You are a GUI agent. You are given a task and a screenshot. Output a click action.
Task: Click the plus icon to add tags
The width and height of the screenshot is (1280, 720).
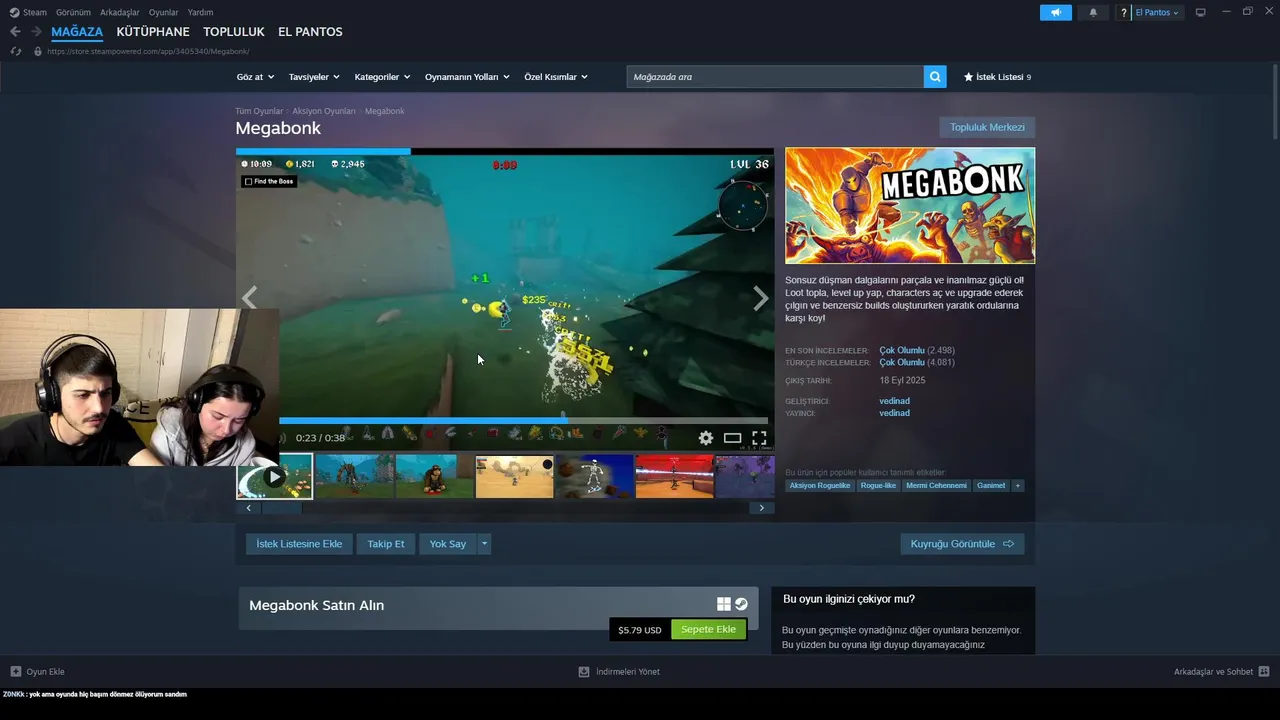pyautogui.click(x=1018, y=486)
